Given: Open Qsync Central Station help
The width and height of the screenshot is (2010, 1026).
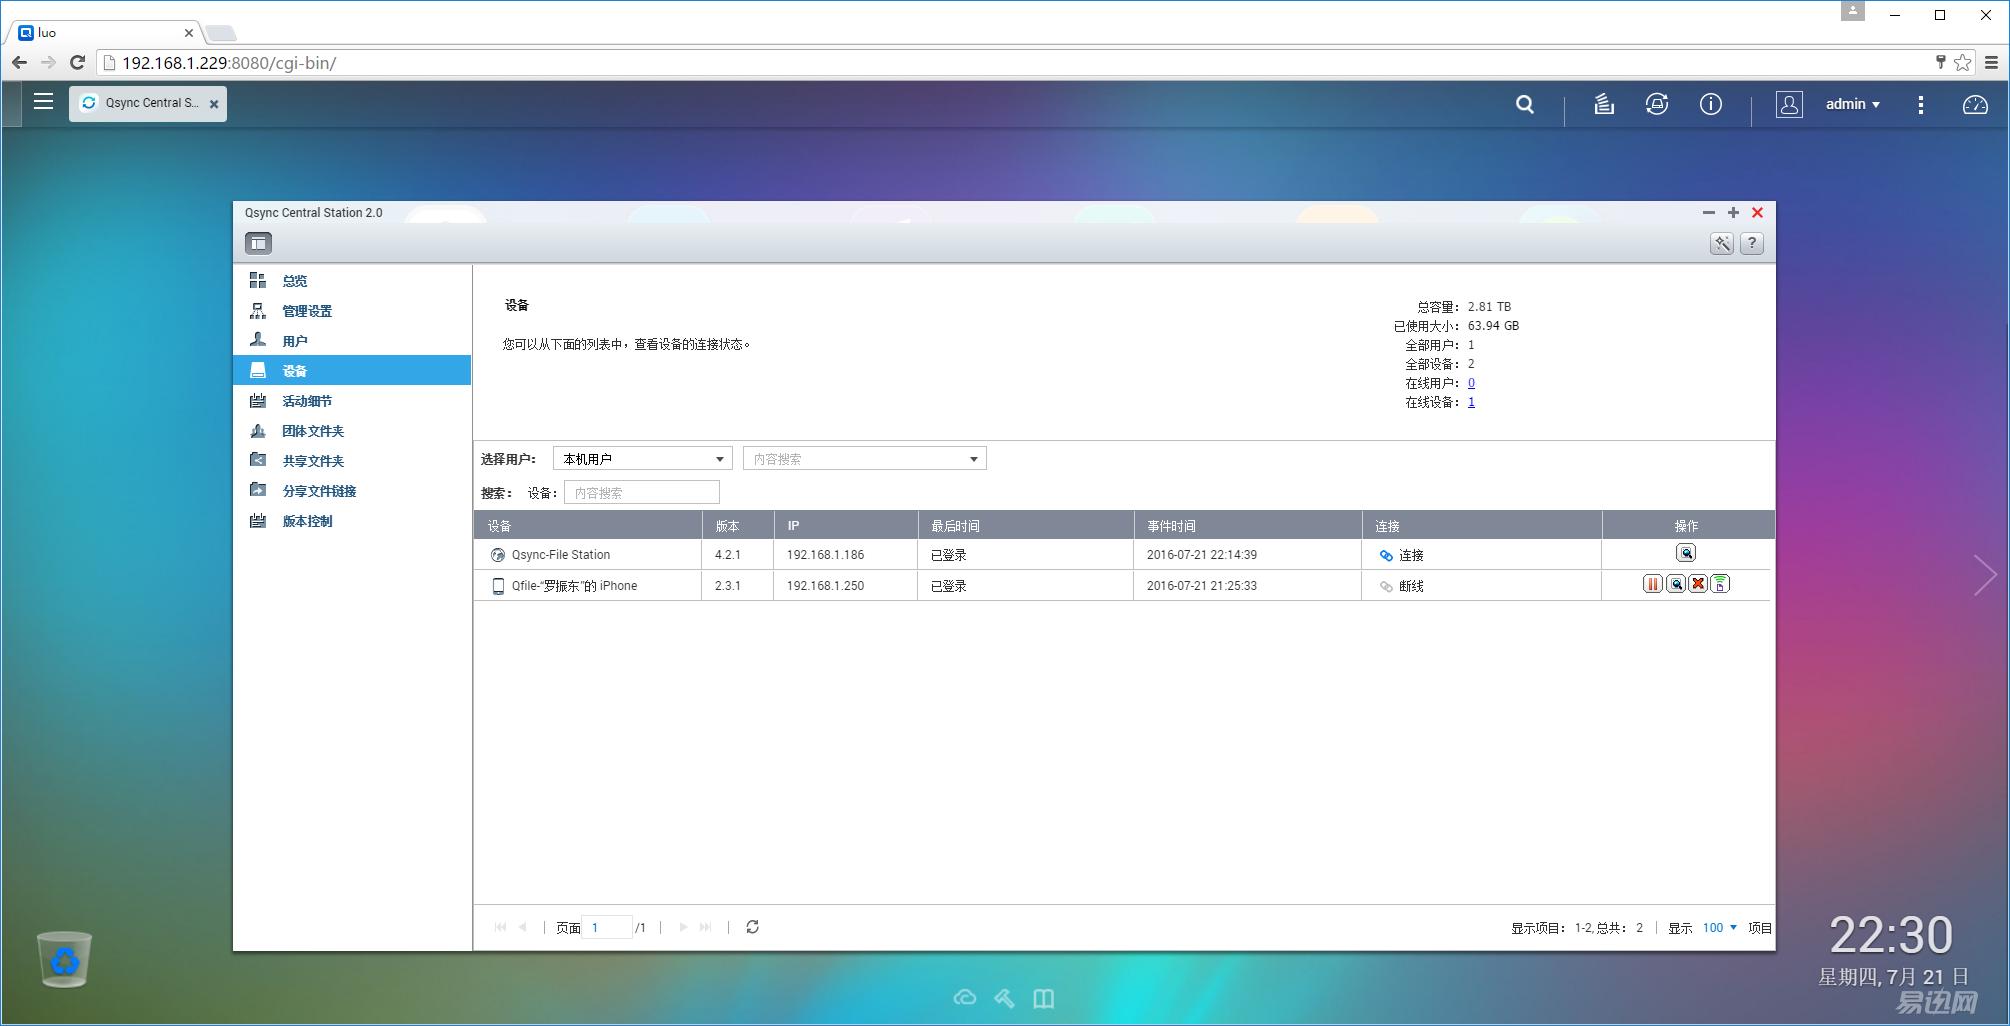Looking at the screenshot, I should [x=1752, y=243].
